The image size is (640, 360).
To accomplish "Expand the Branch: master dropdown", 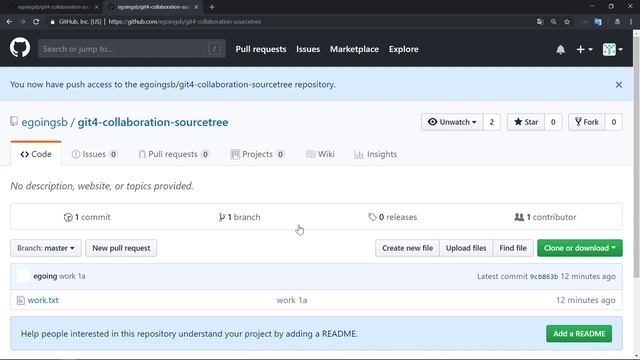I will pyautogui.click(x=46, y=248).
